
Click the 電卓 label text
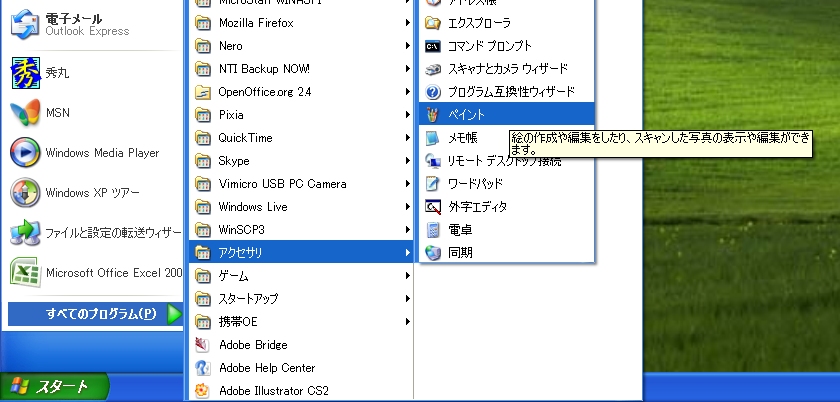460,230
